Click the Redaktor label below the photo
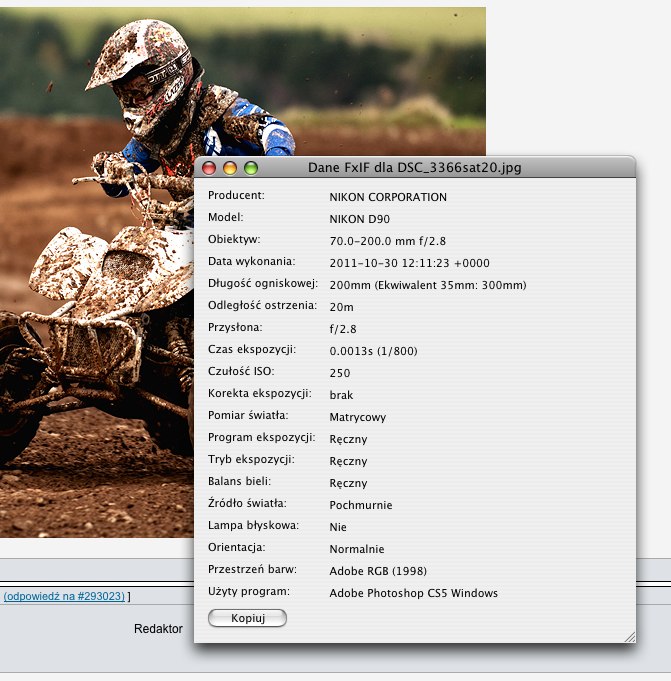The width and height of the screenshot is (671, 681). [x=158, y=629]
